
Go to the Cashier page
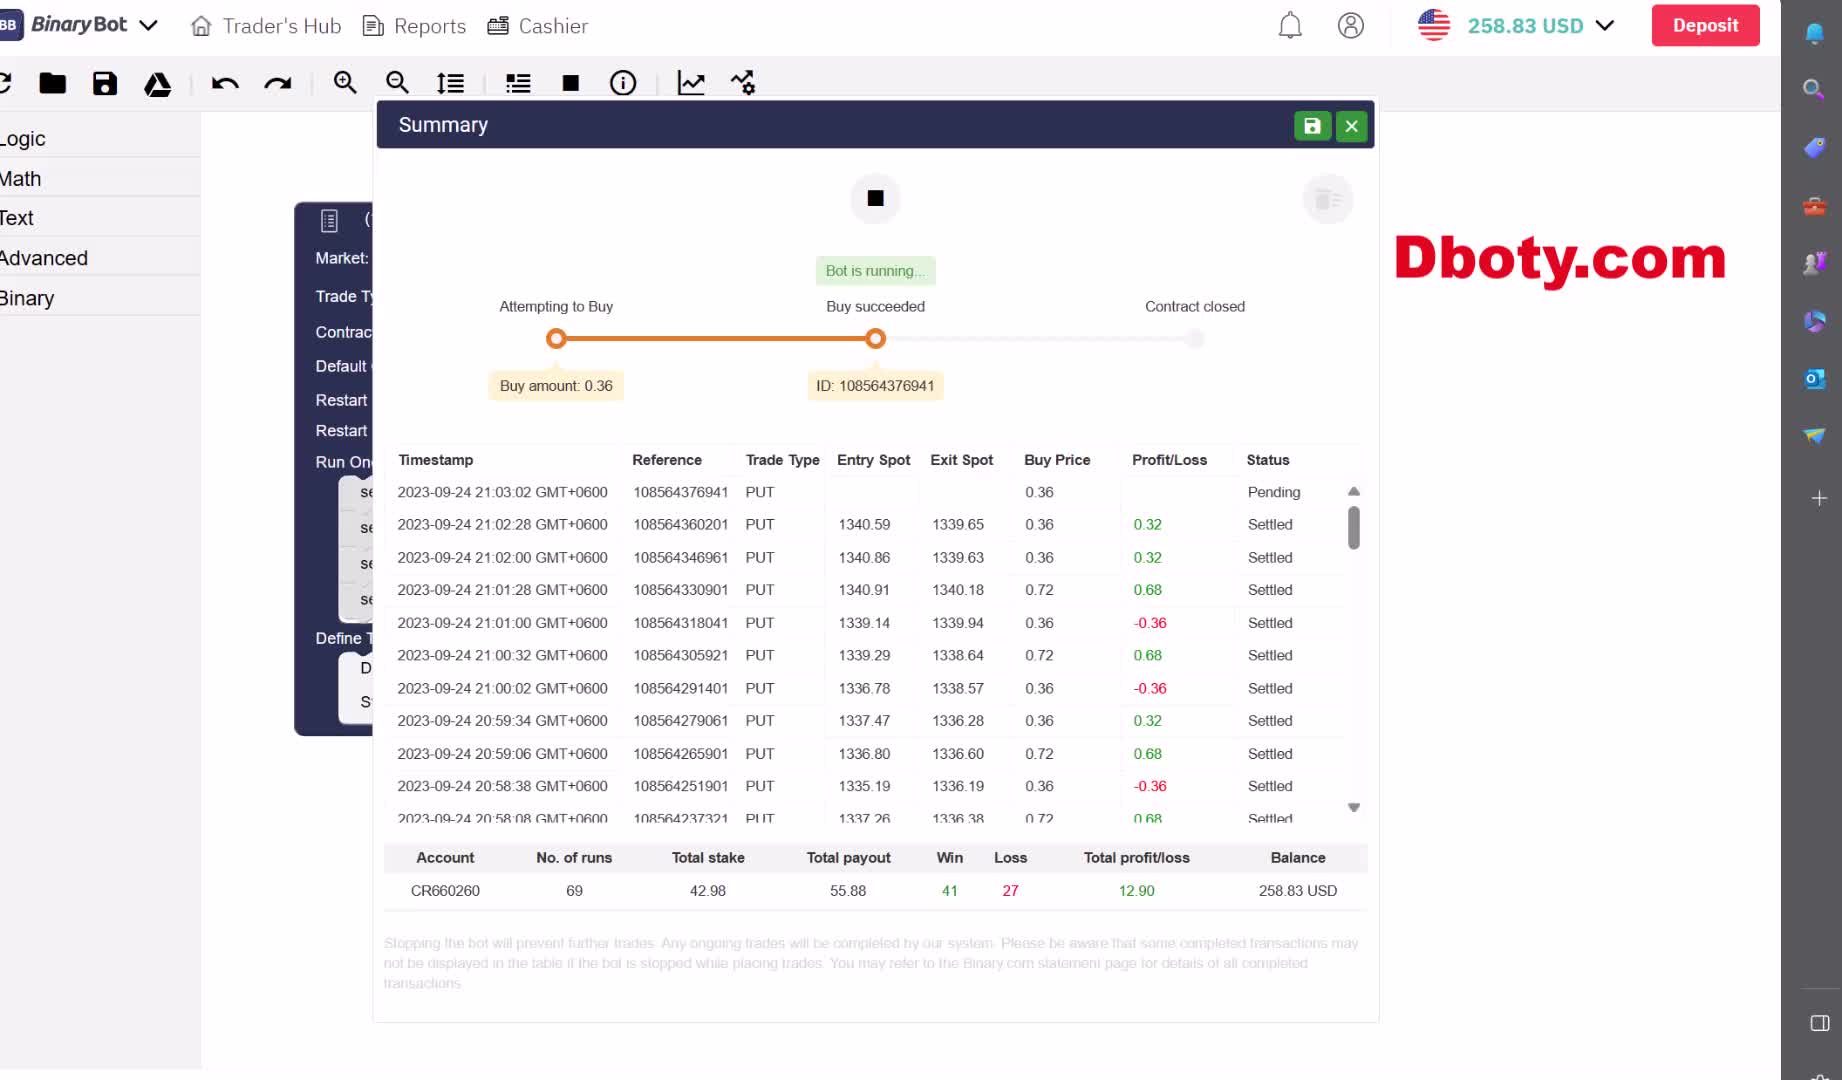pos(538,26)
